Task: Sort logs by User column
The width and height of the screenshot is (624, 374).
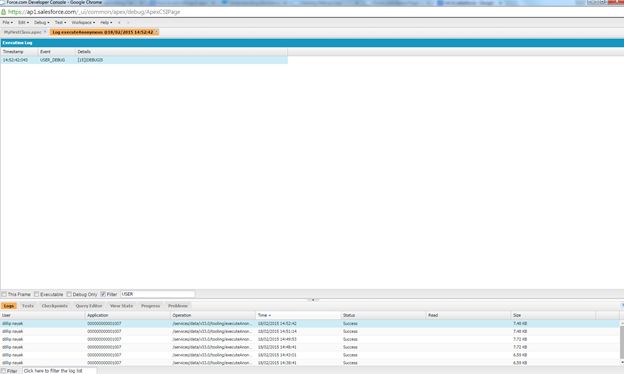Action: (43, 315)
